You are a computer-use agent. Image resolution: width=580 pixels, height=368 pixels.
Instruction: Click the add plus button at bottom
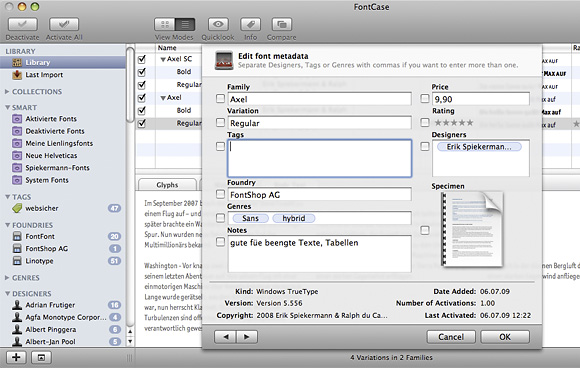coord(16,357)
